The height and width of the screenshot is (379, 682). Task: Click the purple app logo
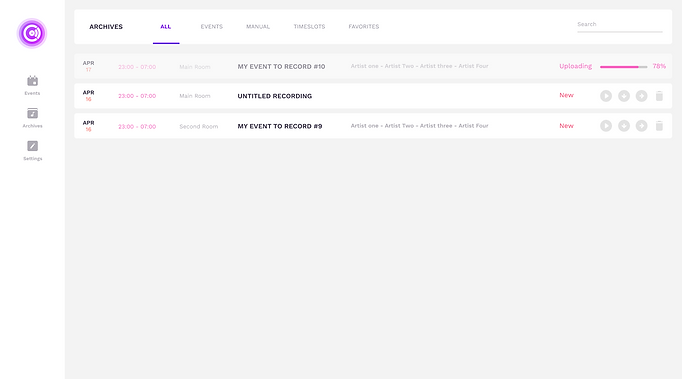(x=32, y=33)
